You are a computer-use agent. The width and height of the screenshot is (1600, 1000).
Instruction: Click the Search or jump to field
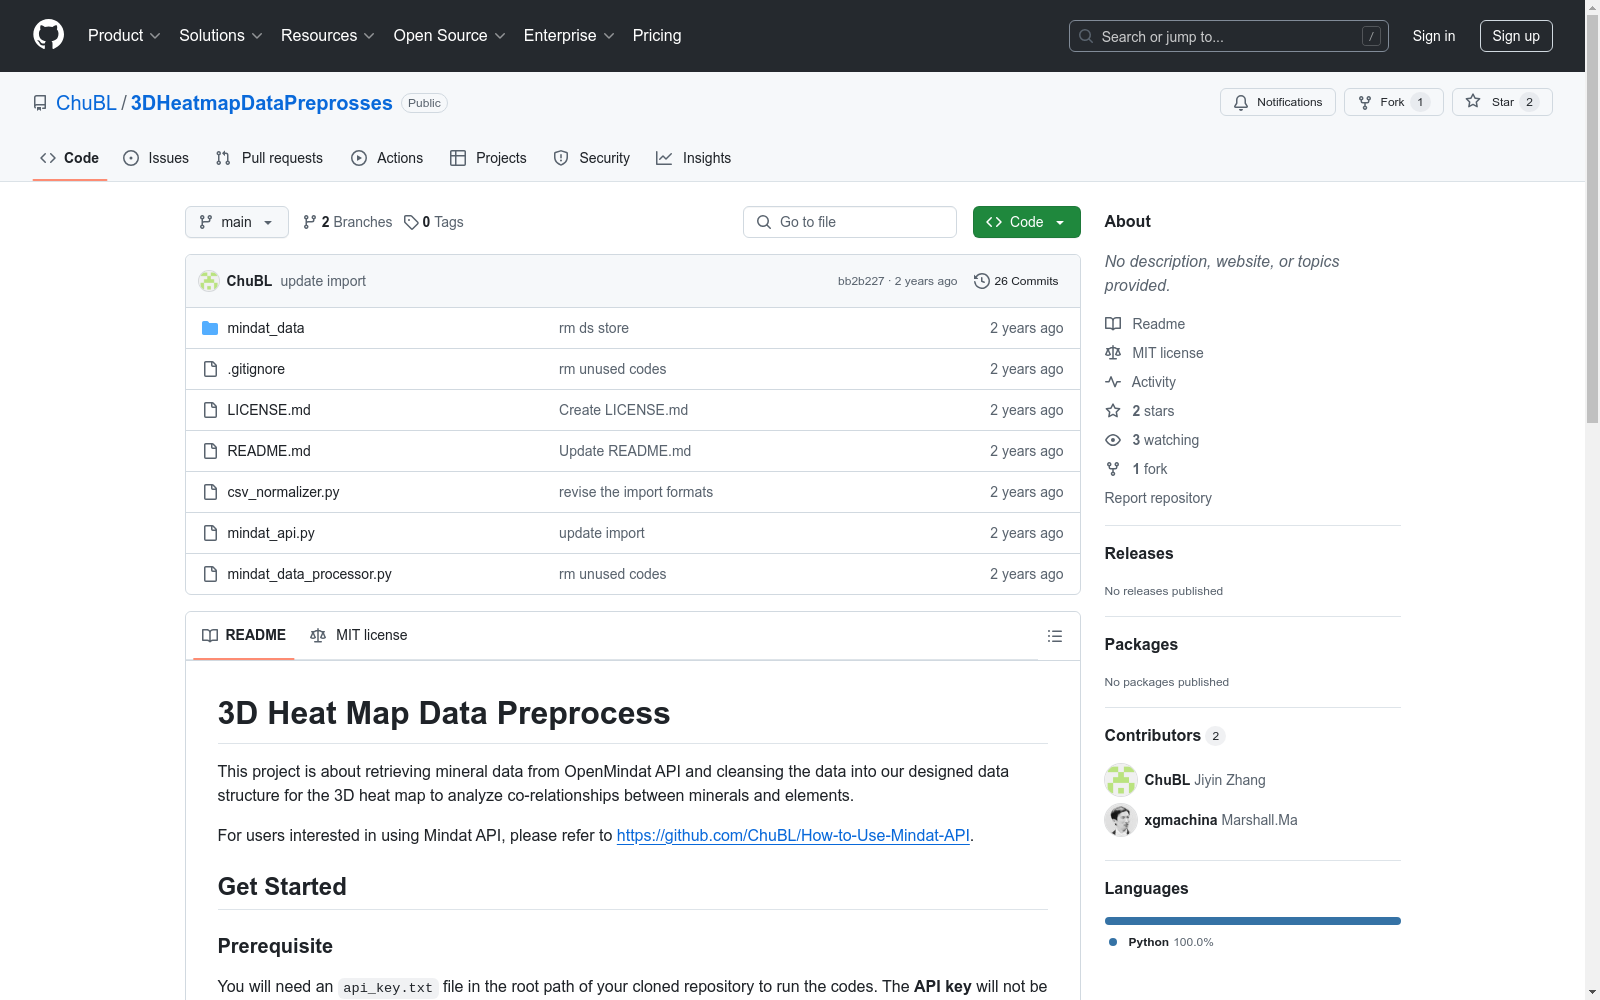[x=1229, y=36]
